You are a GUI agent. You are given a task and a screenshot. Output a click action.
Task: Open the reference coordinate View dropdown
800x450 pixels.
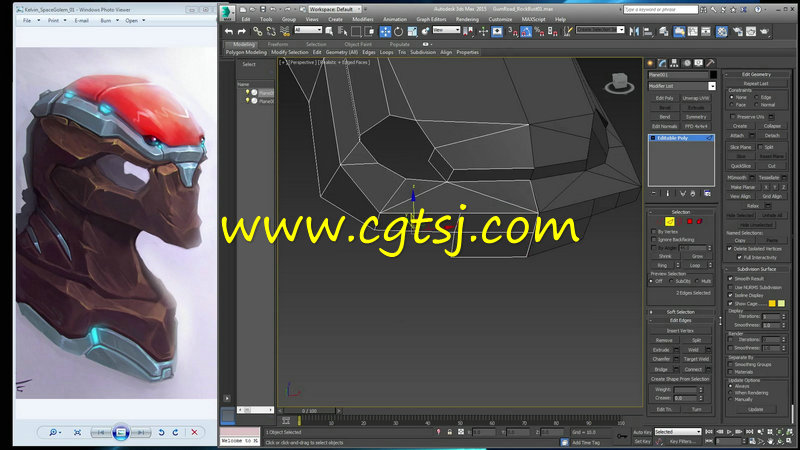(x=446, y=30)
